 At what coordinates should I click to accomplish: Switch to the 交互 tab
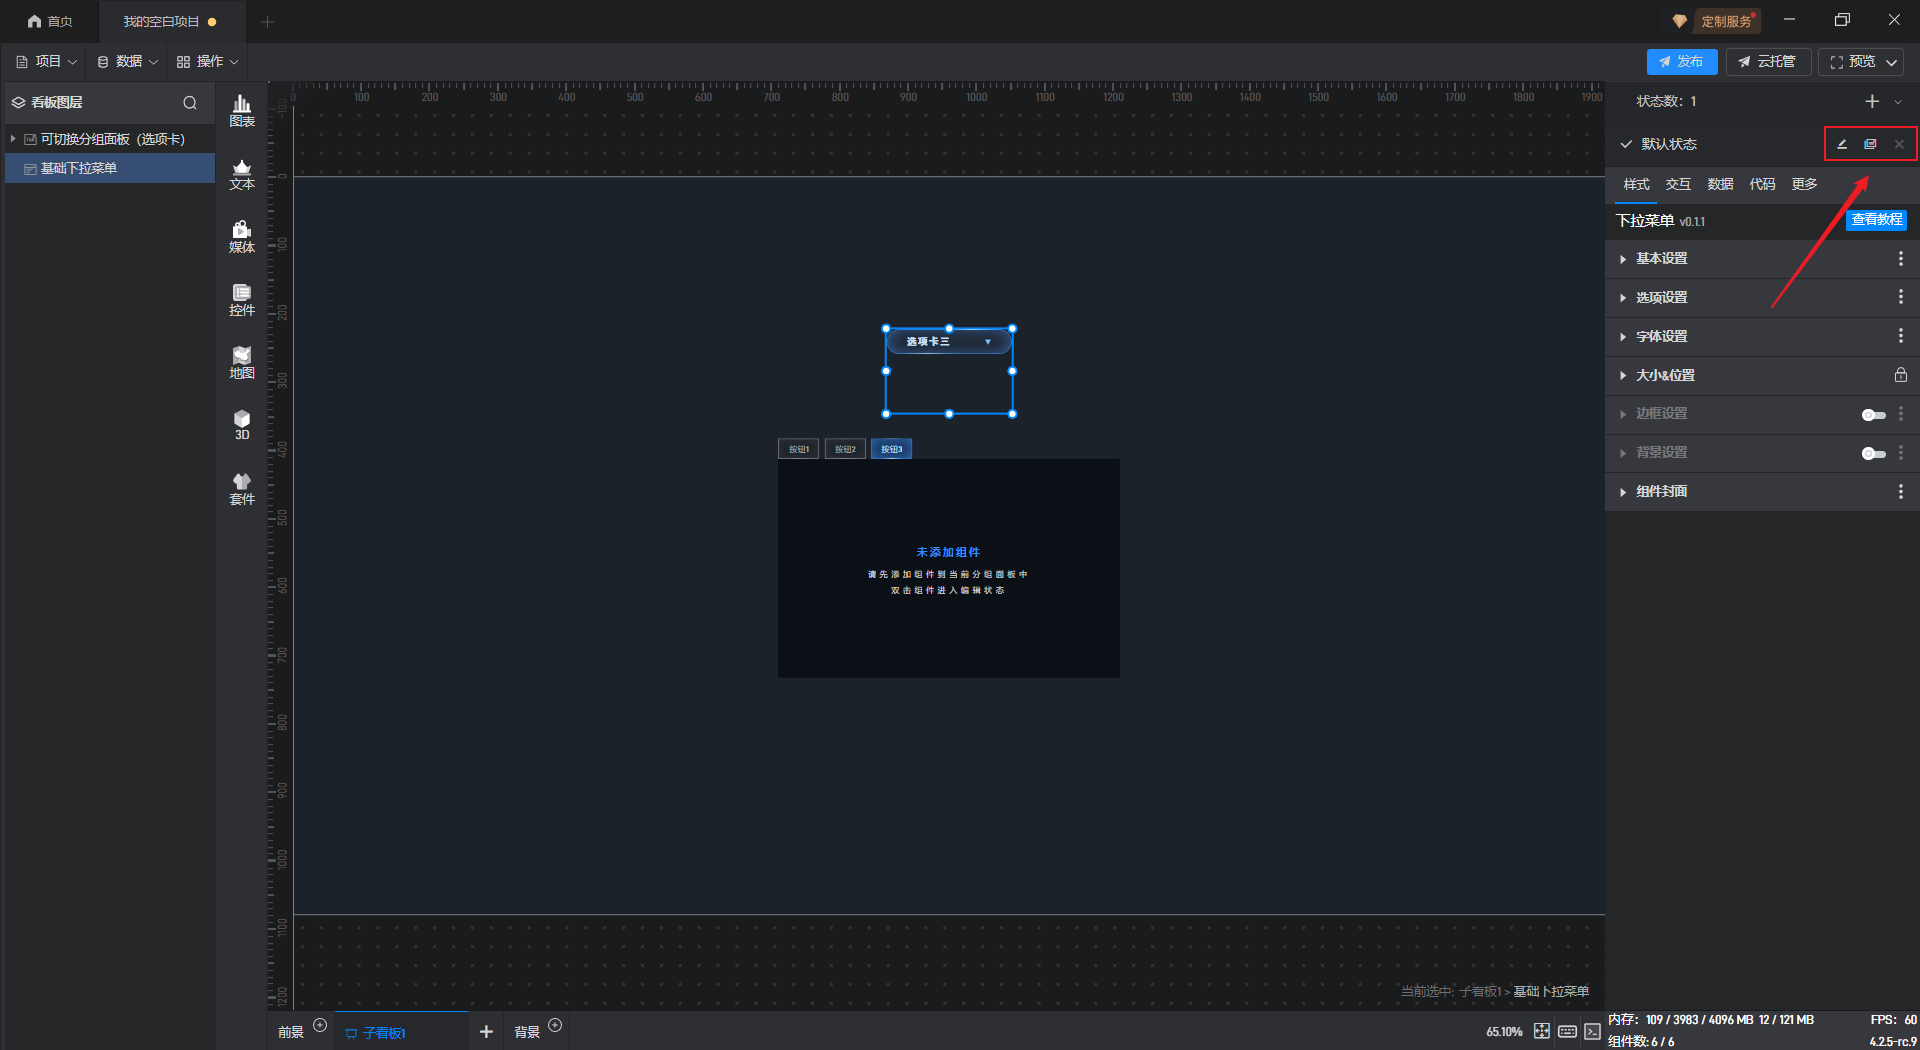tap(1678, 184)
